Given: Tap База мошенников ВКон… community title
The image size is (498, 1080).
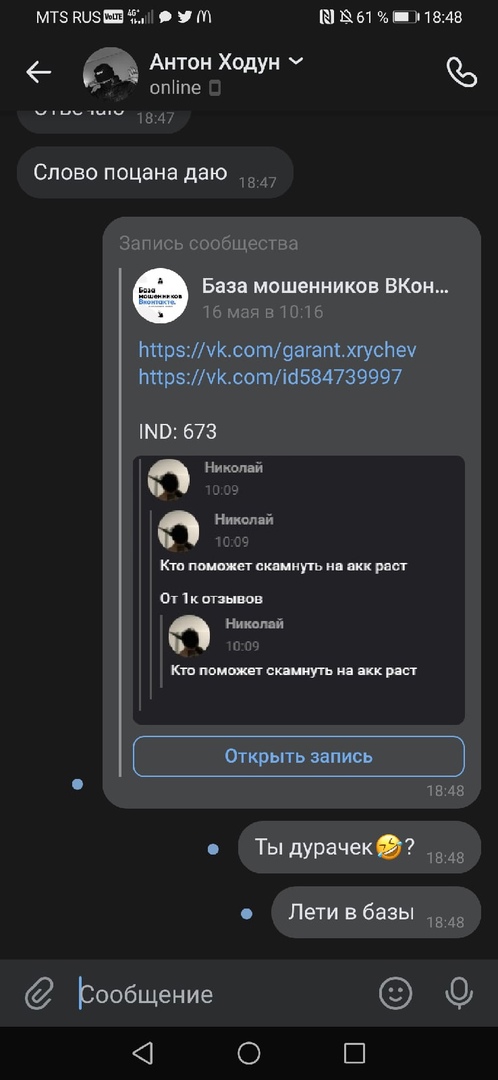Looking at the screenshot, I should click(325, 286).
